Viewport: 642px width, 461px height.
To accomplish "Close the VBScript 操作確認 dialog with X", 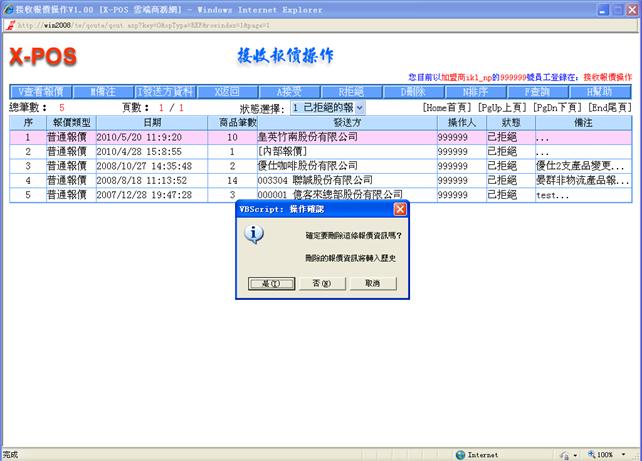I will point(400,208).
